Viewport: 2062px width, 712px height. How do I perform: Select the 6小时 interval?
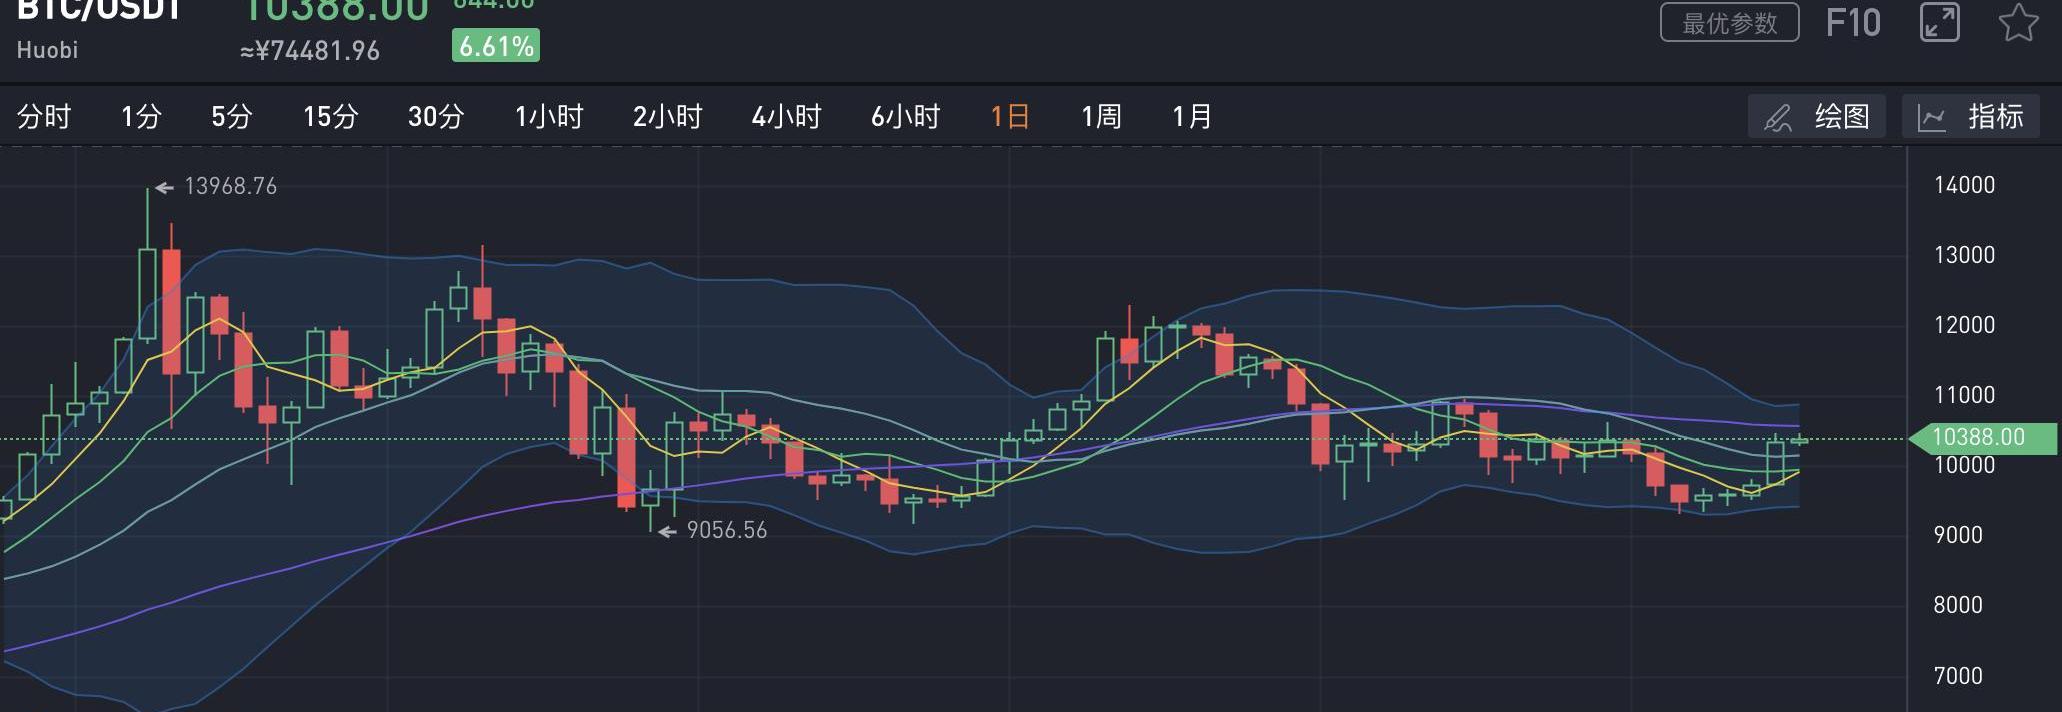(x=906, y=117)
